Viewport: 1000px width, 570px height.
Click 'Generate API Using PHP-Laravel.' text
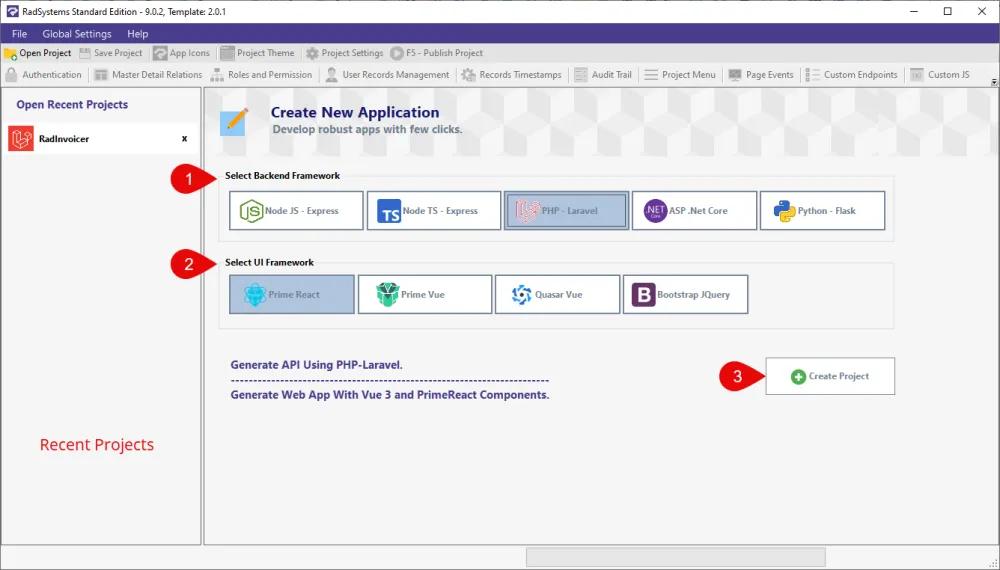pyautogui.click(x=316, y=365)
